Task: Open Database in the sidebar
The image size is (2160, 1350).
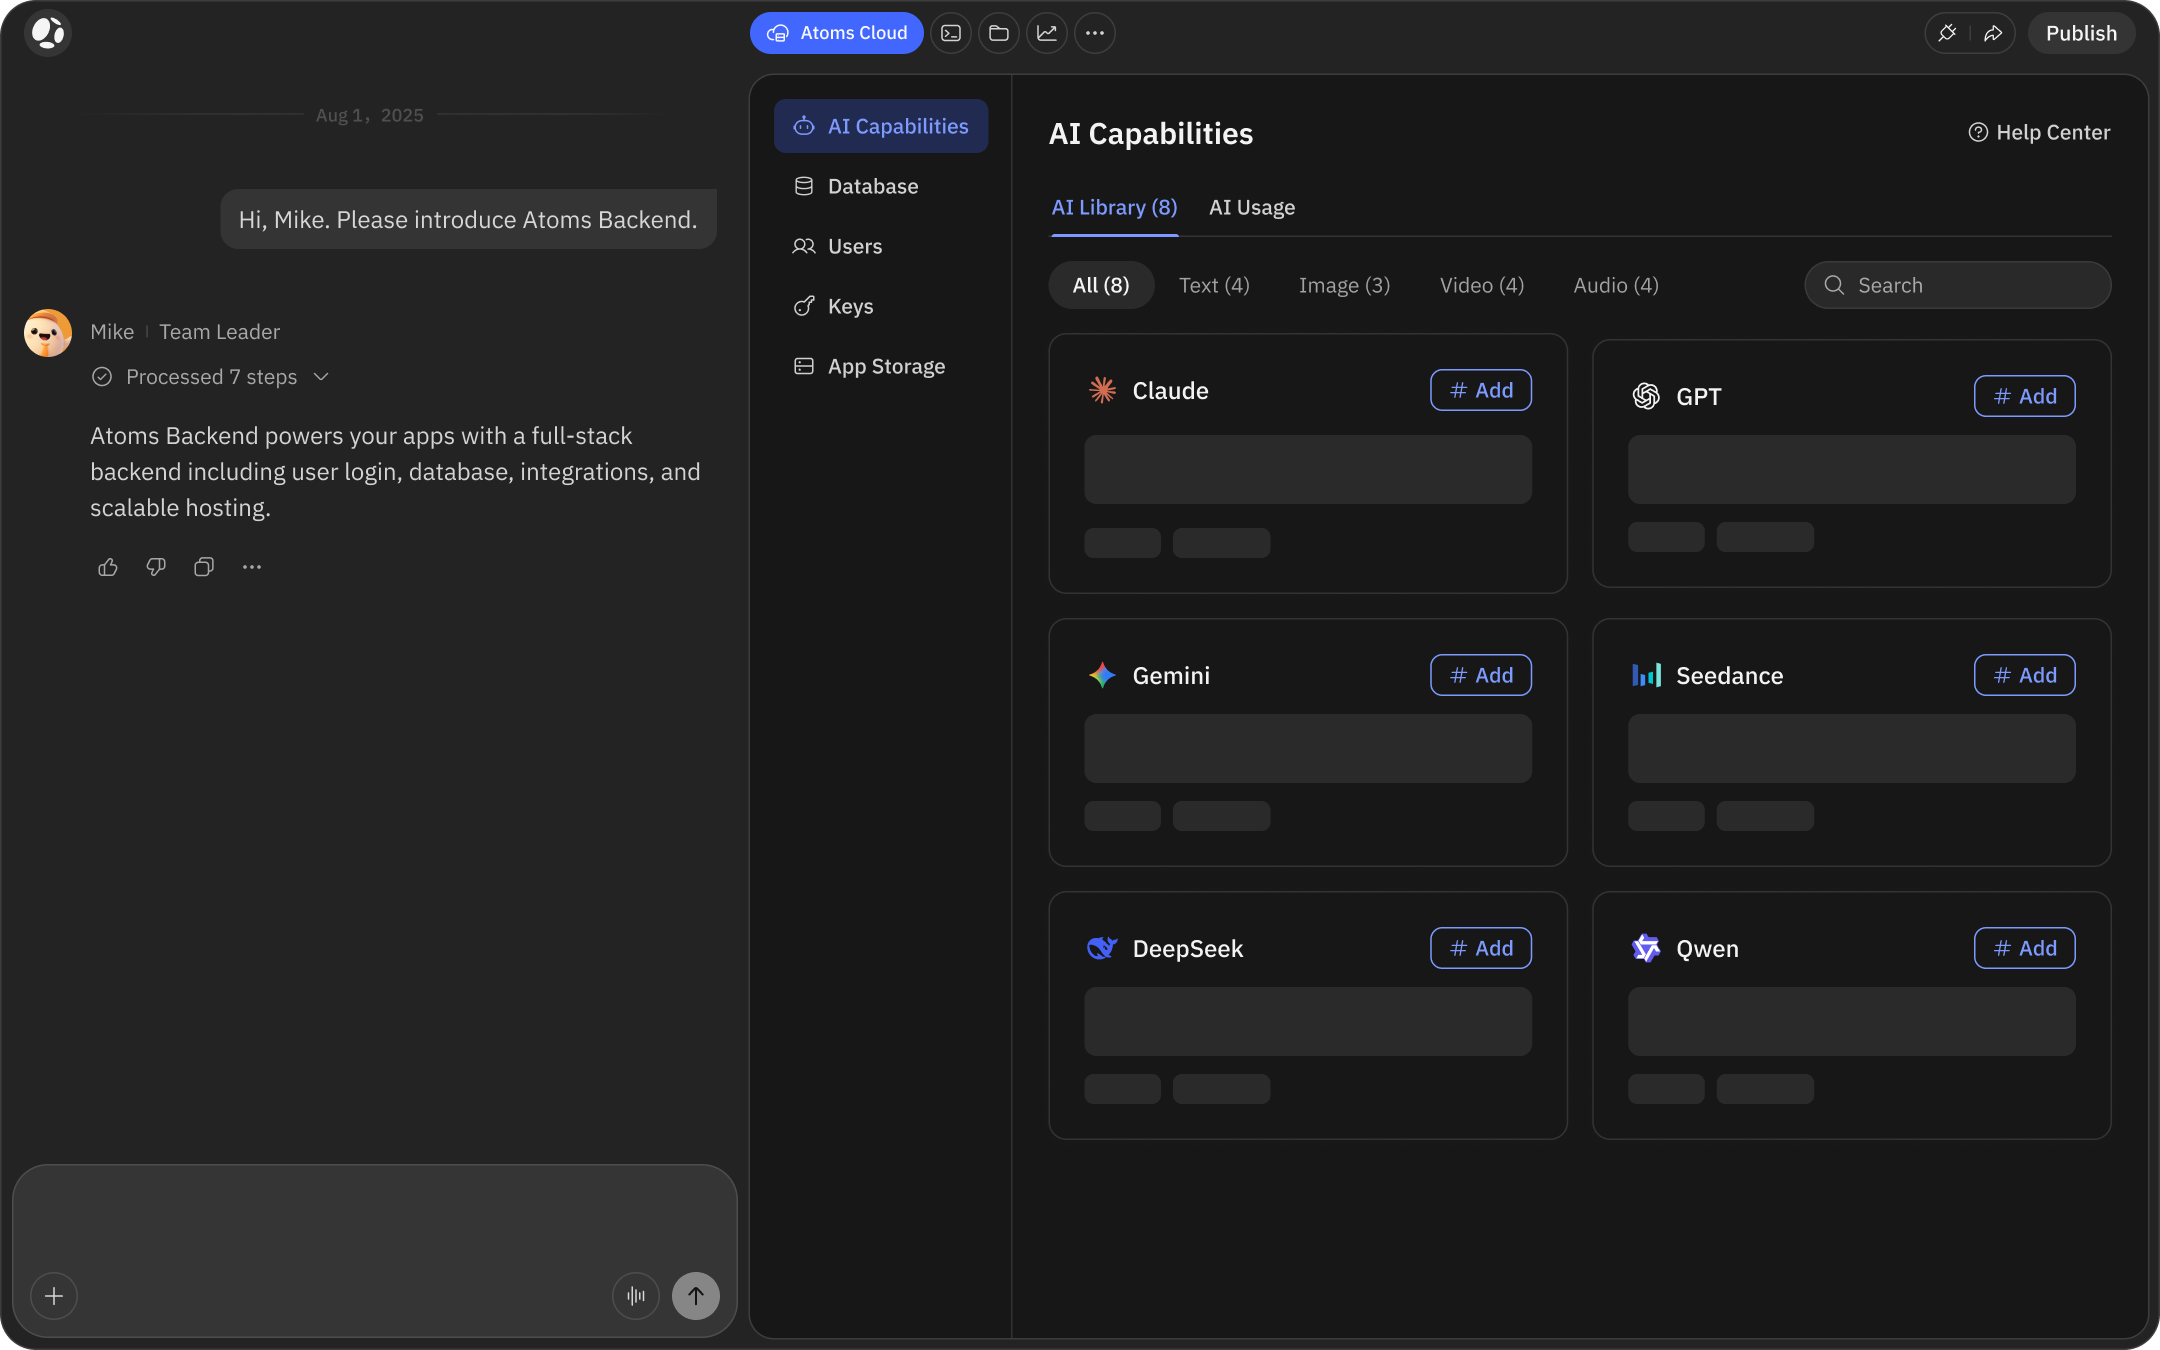Action: tap(881, 186)
